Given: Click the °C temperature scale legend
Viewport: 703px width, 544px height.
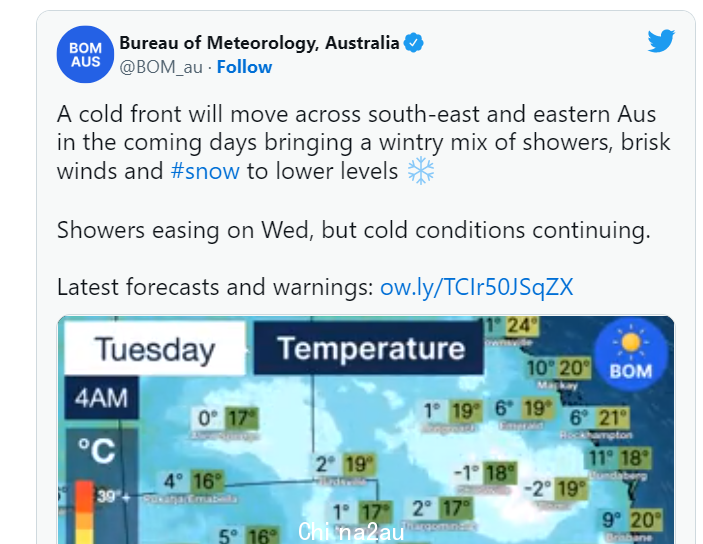Looking at the screenshot, I should (x=97, y=451).
